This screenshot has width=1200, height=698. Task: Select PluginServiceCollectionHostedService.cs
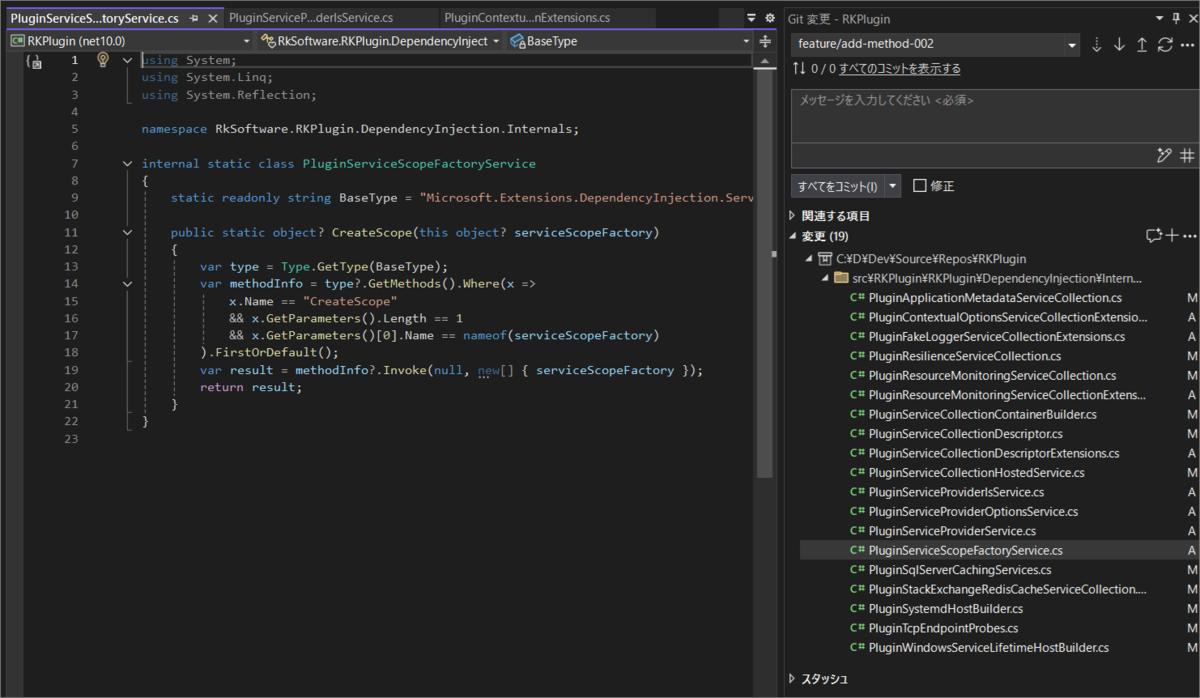977,473
